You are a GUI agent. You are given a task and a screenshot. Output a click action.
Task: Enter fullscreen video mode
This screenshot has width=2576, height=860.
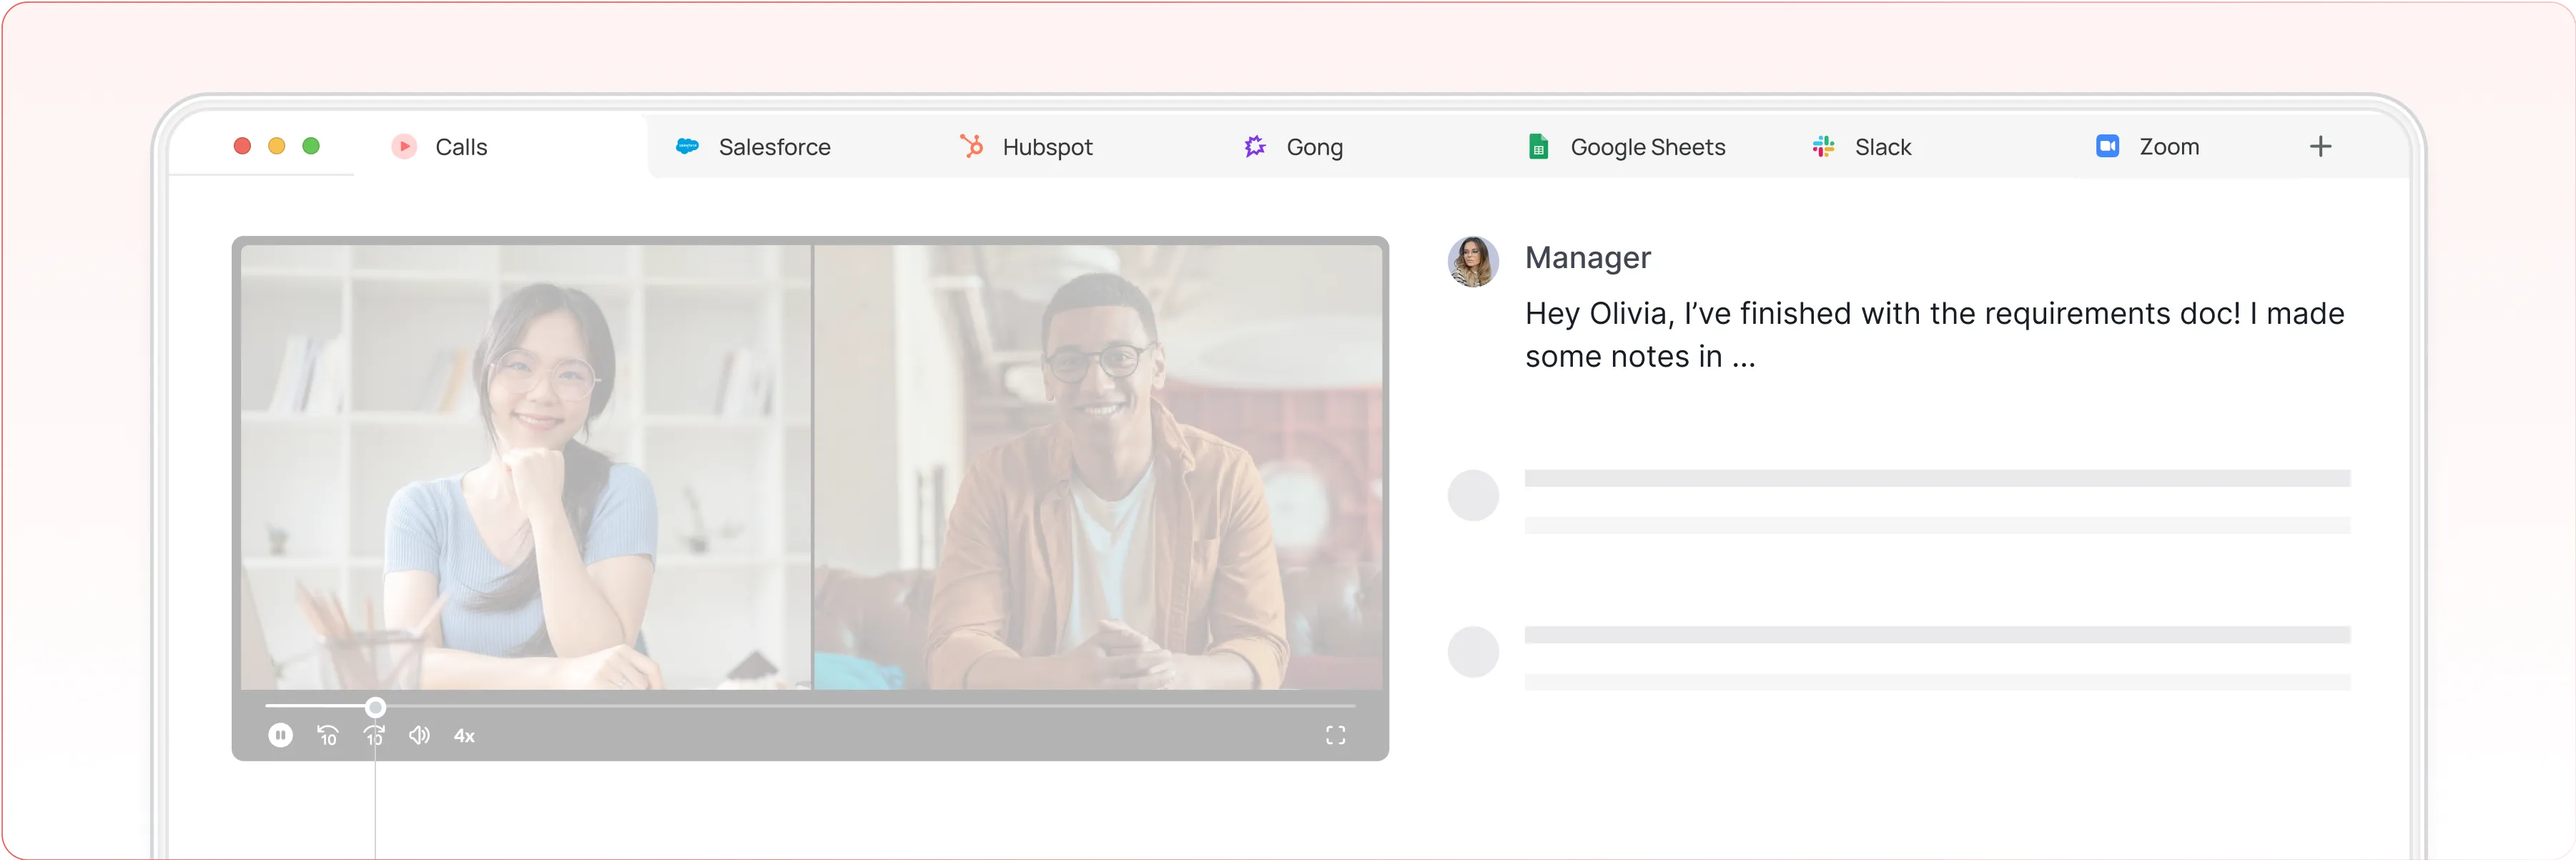click(x=1335, y=736)
